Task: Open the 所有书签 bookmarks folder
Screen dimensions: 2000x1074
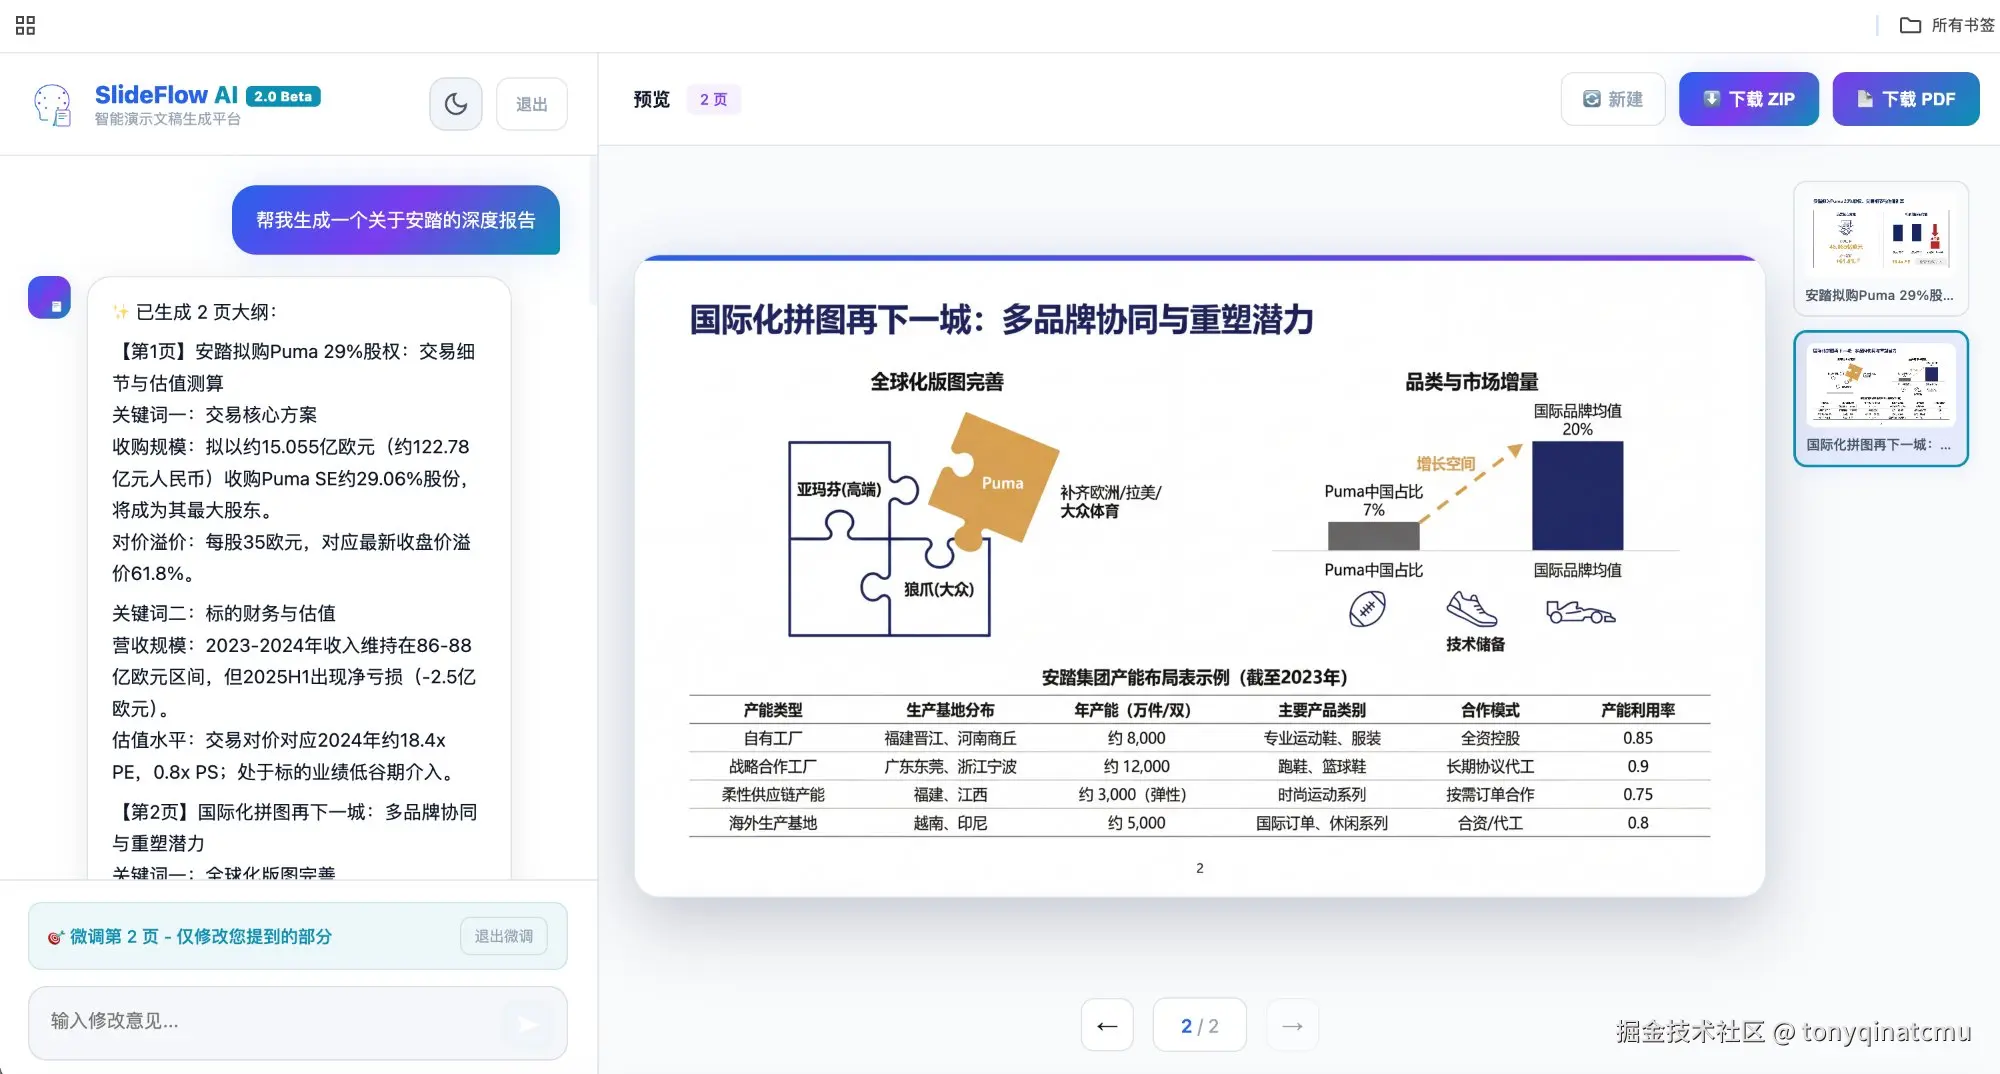Action: click(1947, 25)
